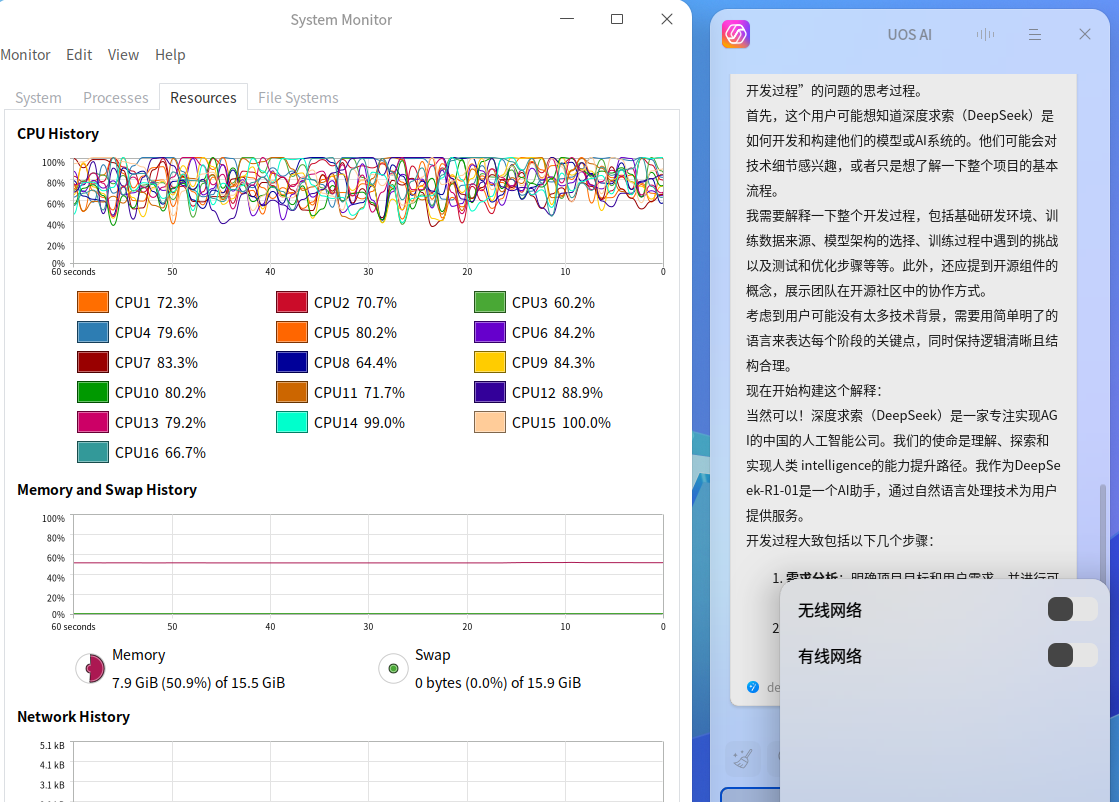Click the "0 bytes (0.0%) of 15.9 GiB" text

[498, 683]
